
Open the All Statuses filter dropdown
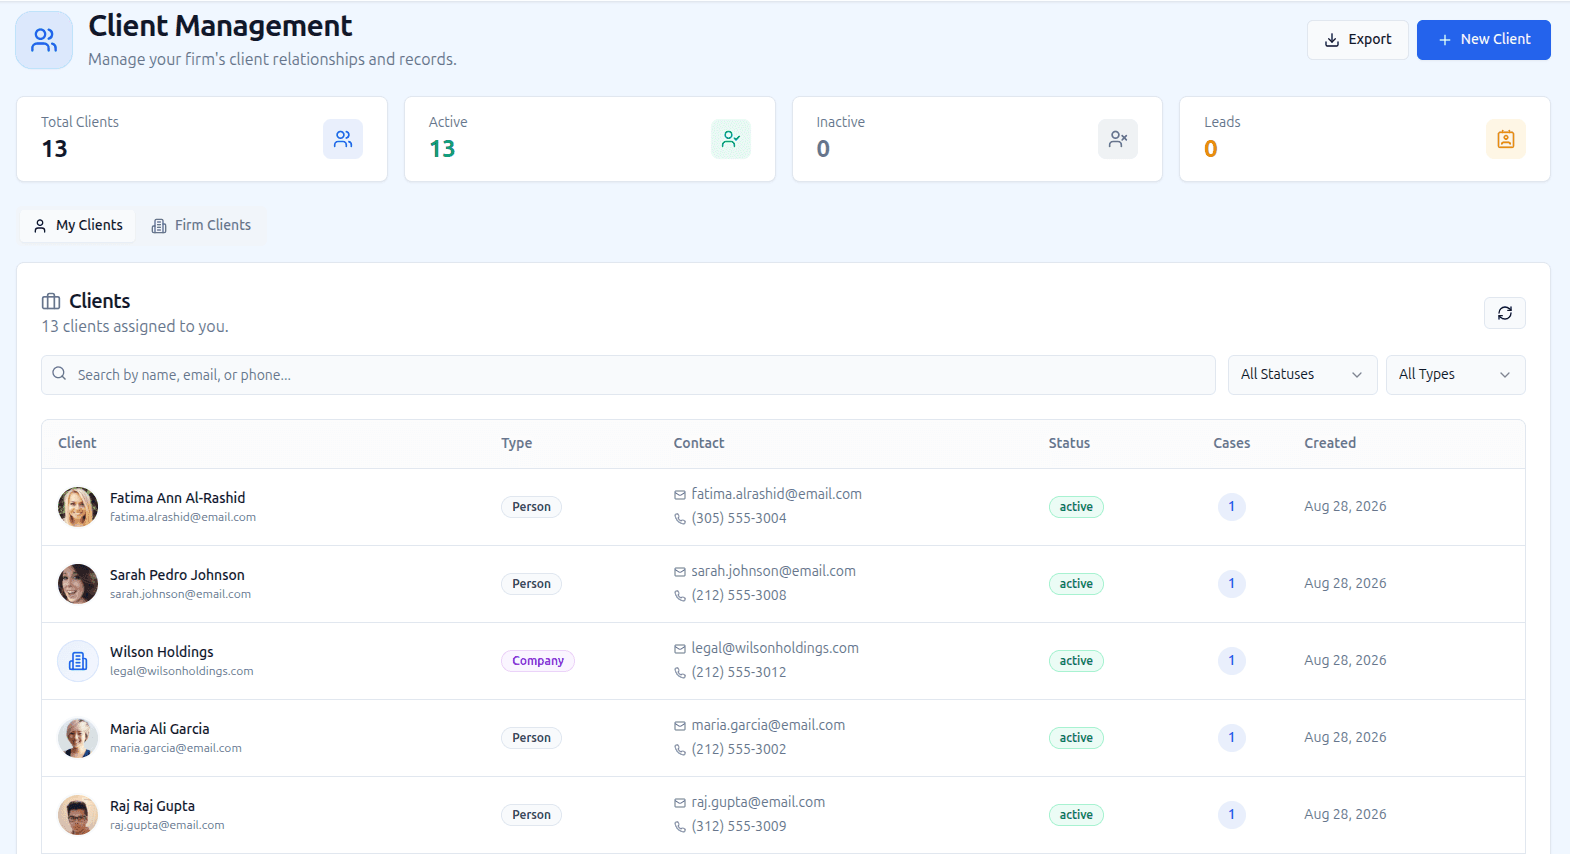pyautogui.click(x=1302, y=374)
